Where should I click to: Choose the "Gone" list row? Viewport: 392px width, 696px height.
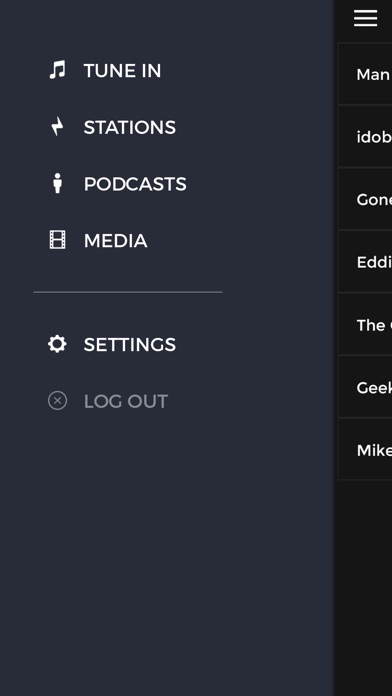tap(365, 199)
